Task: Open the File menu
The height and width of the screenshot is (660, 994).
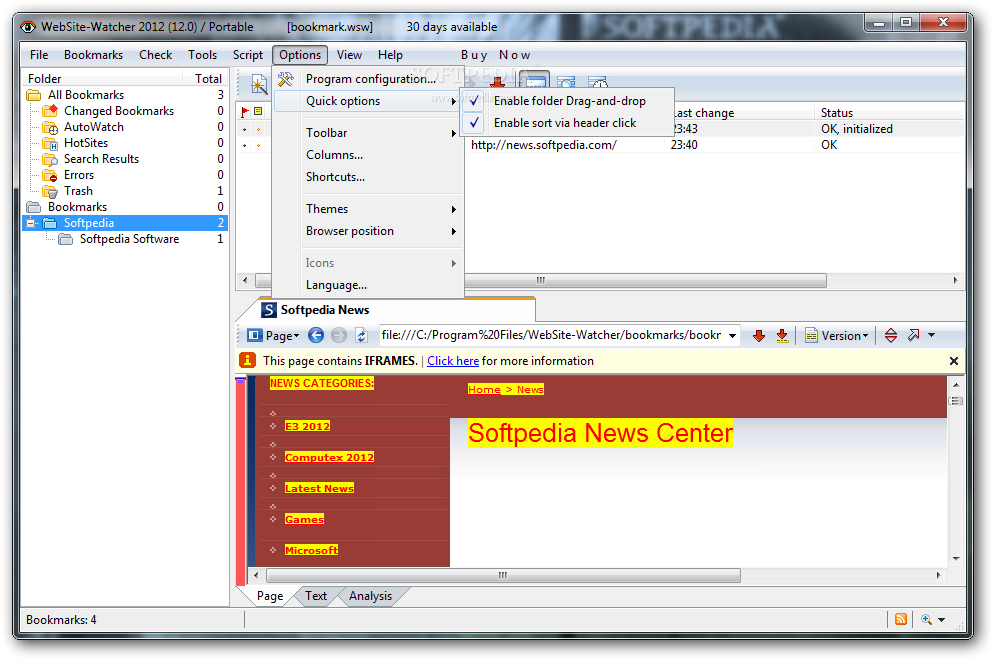Action: [39, 55]
